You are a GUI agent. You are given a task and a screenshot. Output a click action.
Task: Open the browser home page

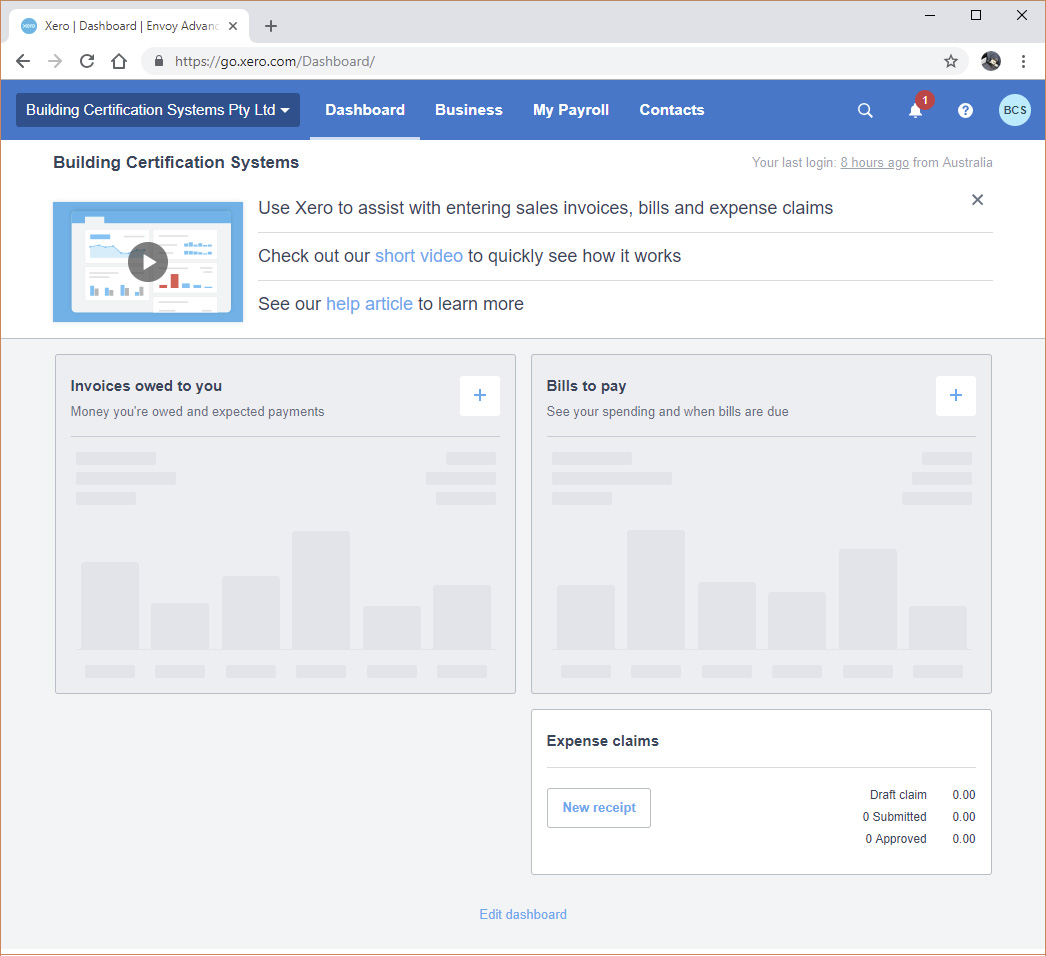119,61
